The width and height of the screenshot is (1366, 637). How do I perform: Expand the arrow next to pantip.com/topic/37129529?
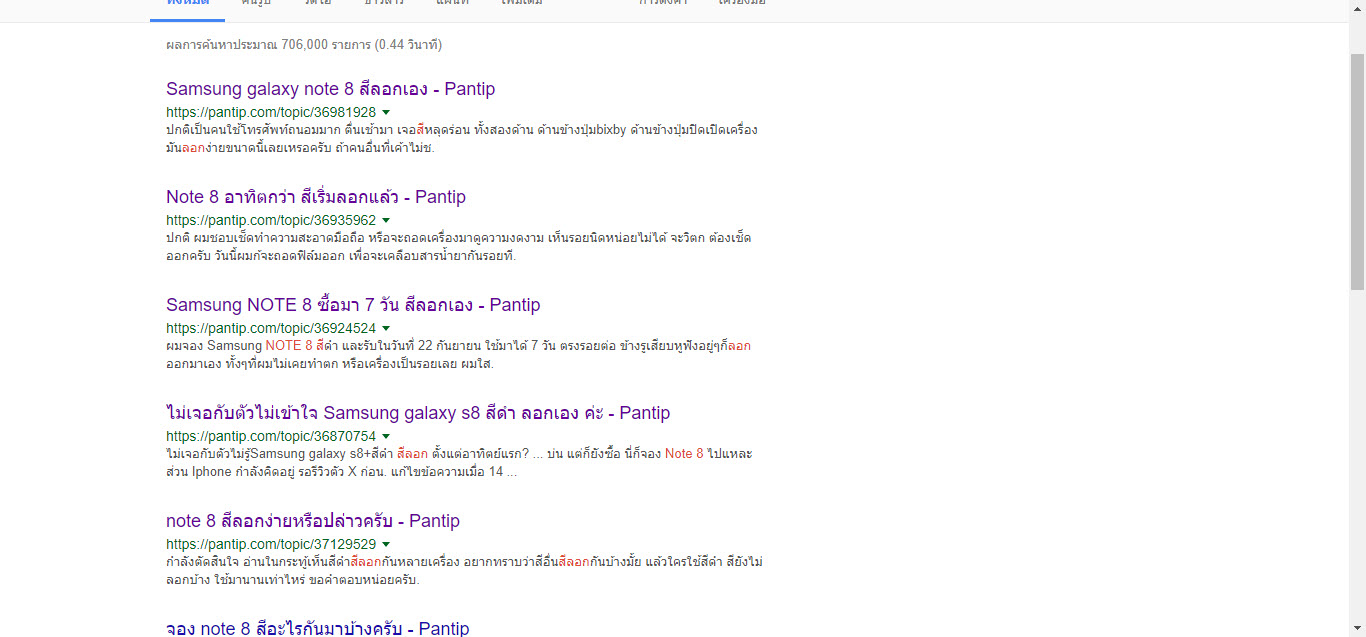pos(386,545)
